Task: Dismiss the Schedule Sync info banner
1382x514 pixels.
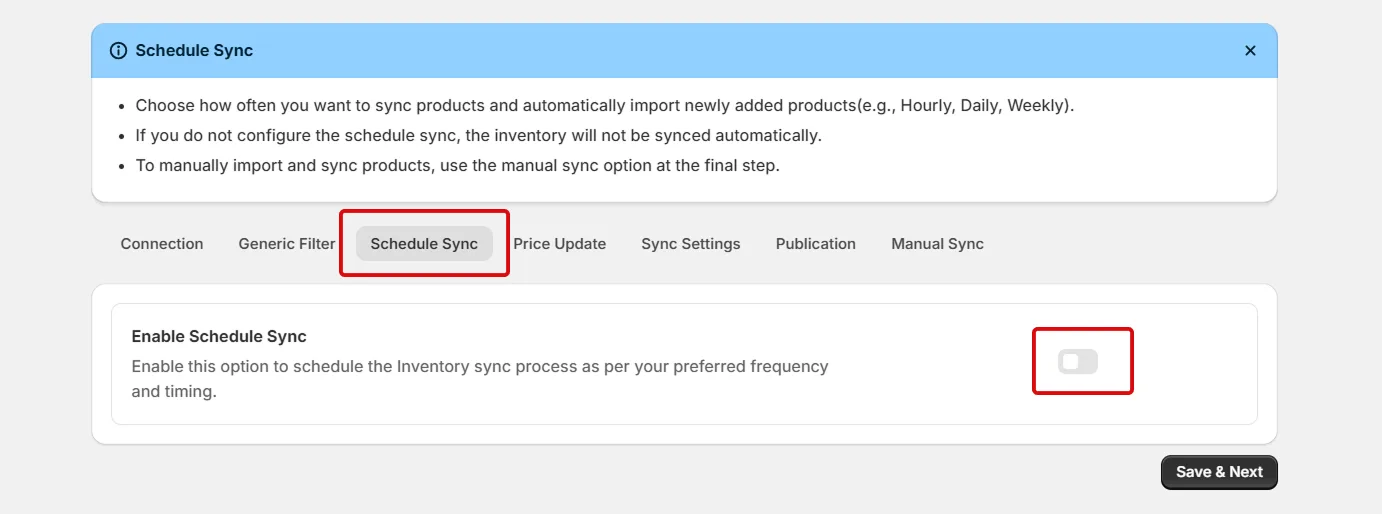Action: [1250, 50]
